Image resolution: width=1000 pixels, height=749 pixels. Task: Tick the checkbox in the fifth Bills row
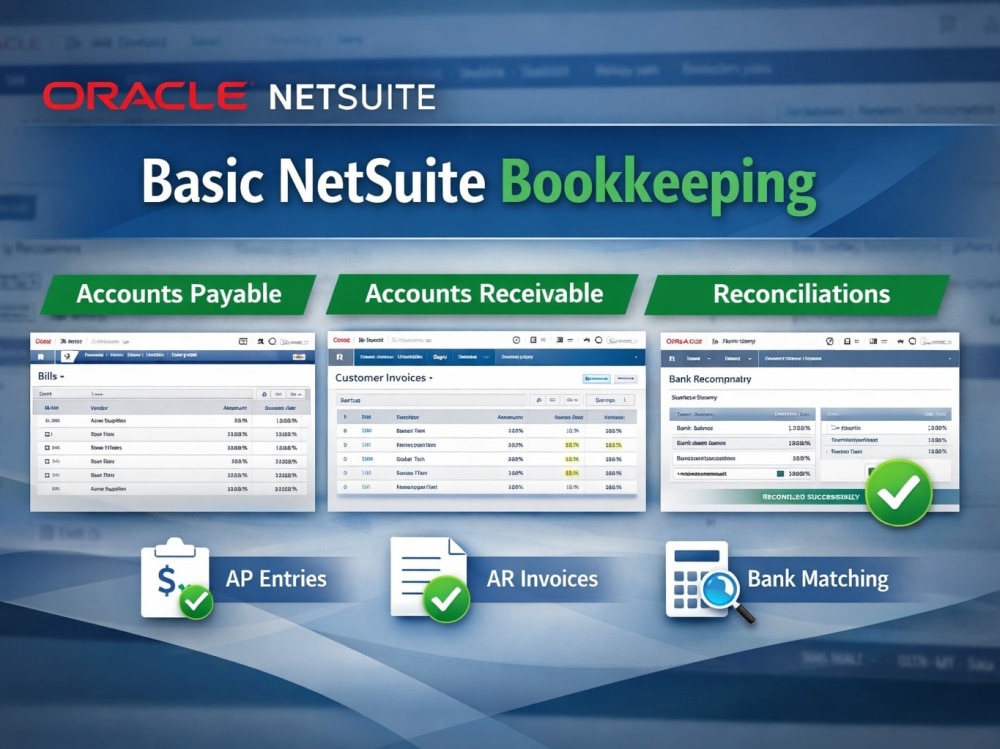click(x=47, y=475)
